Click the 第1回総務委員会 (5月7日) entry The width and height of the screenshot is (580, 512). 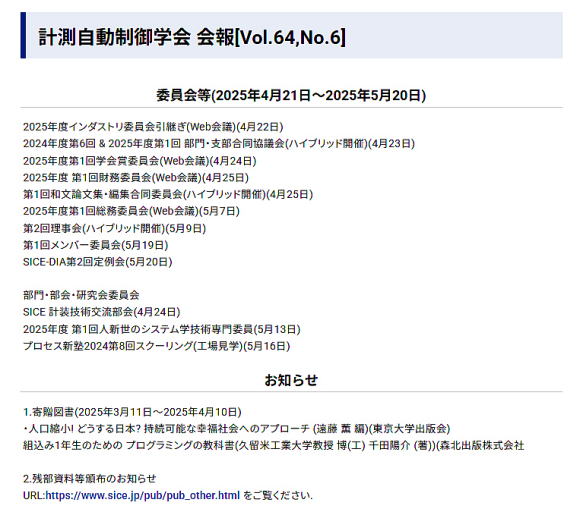(131, 211)
